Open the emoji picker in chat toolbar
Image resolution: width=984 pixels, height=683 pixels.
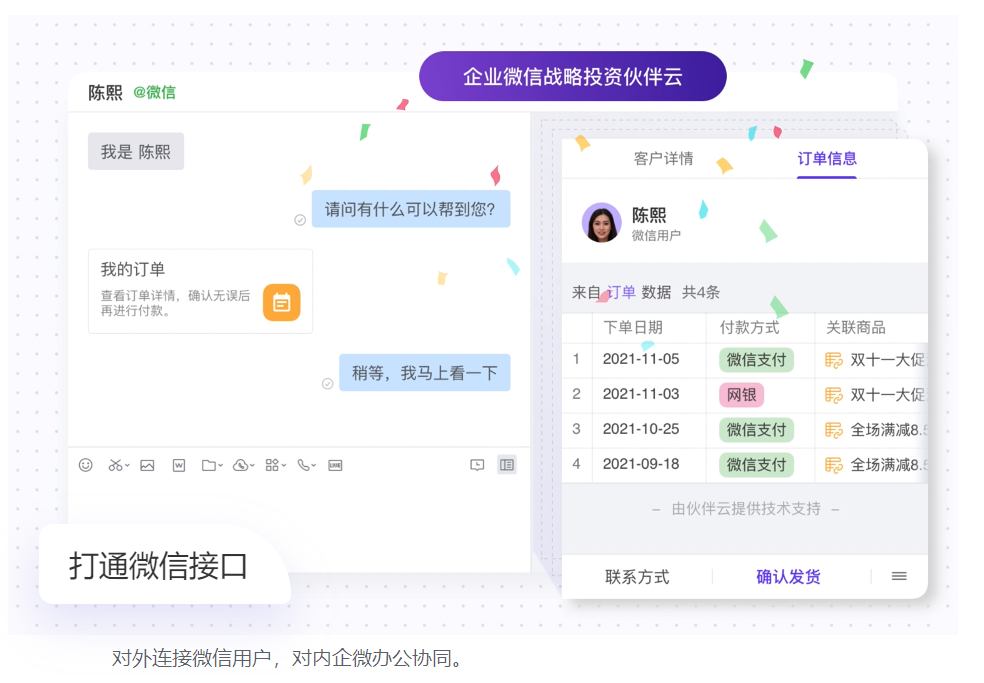pyautogui.click(x=86, y=465)
